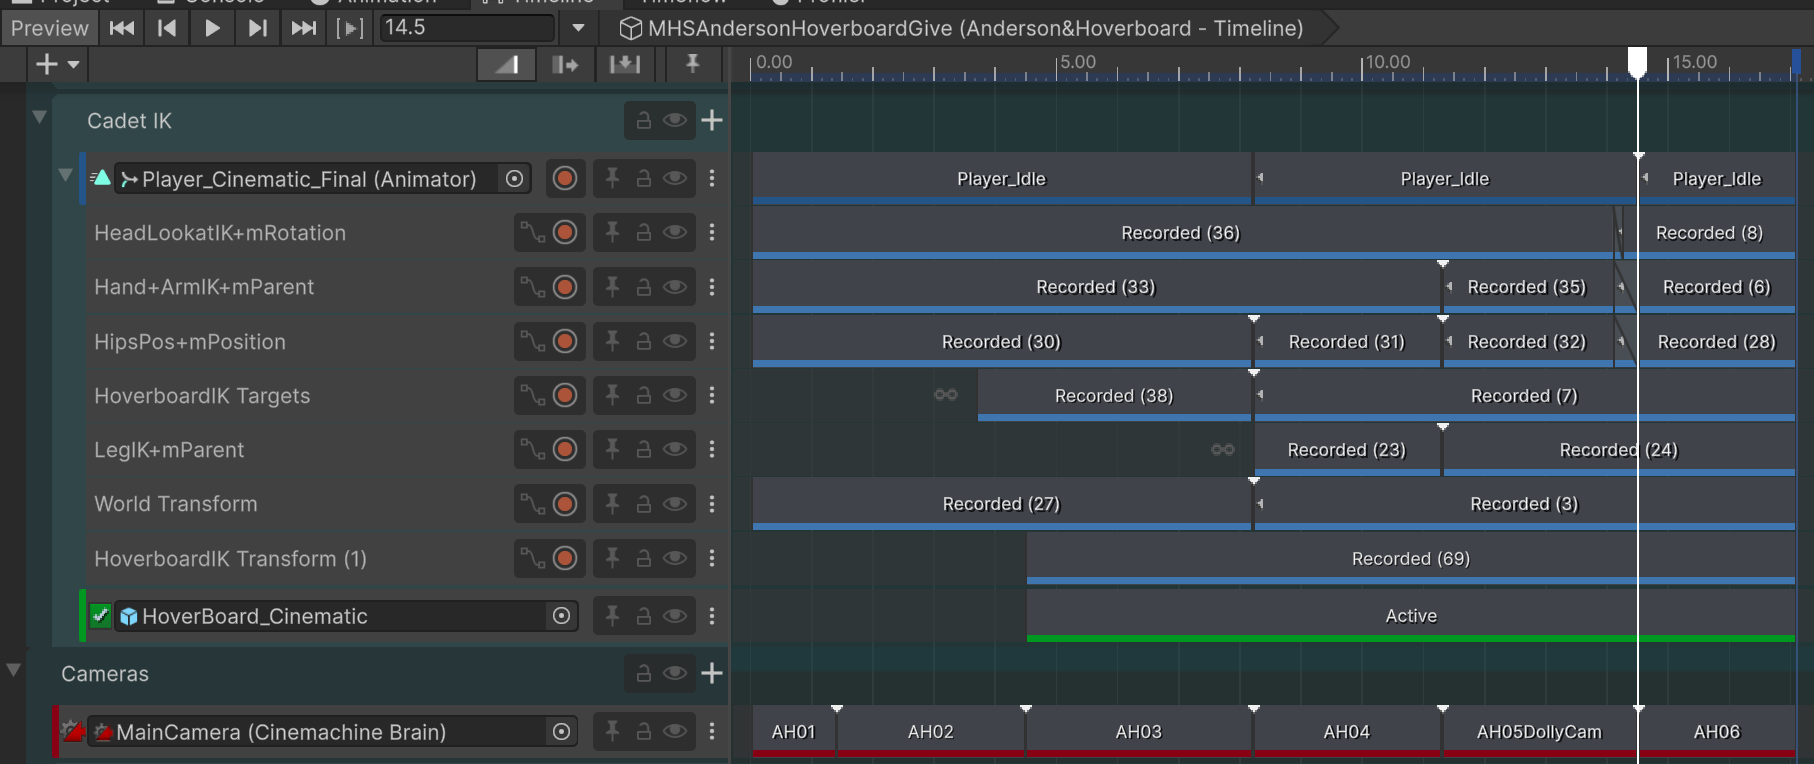The image size is (1814, 764).
Task: Toggle the HoverBoard_Cinematic track checkbox
Action: click(100, 616)
